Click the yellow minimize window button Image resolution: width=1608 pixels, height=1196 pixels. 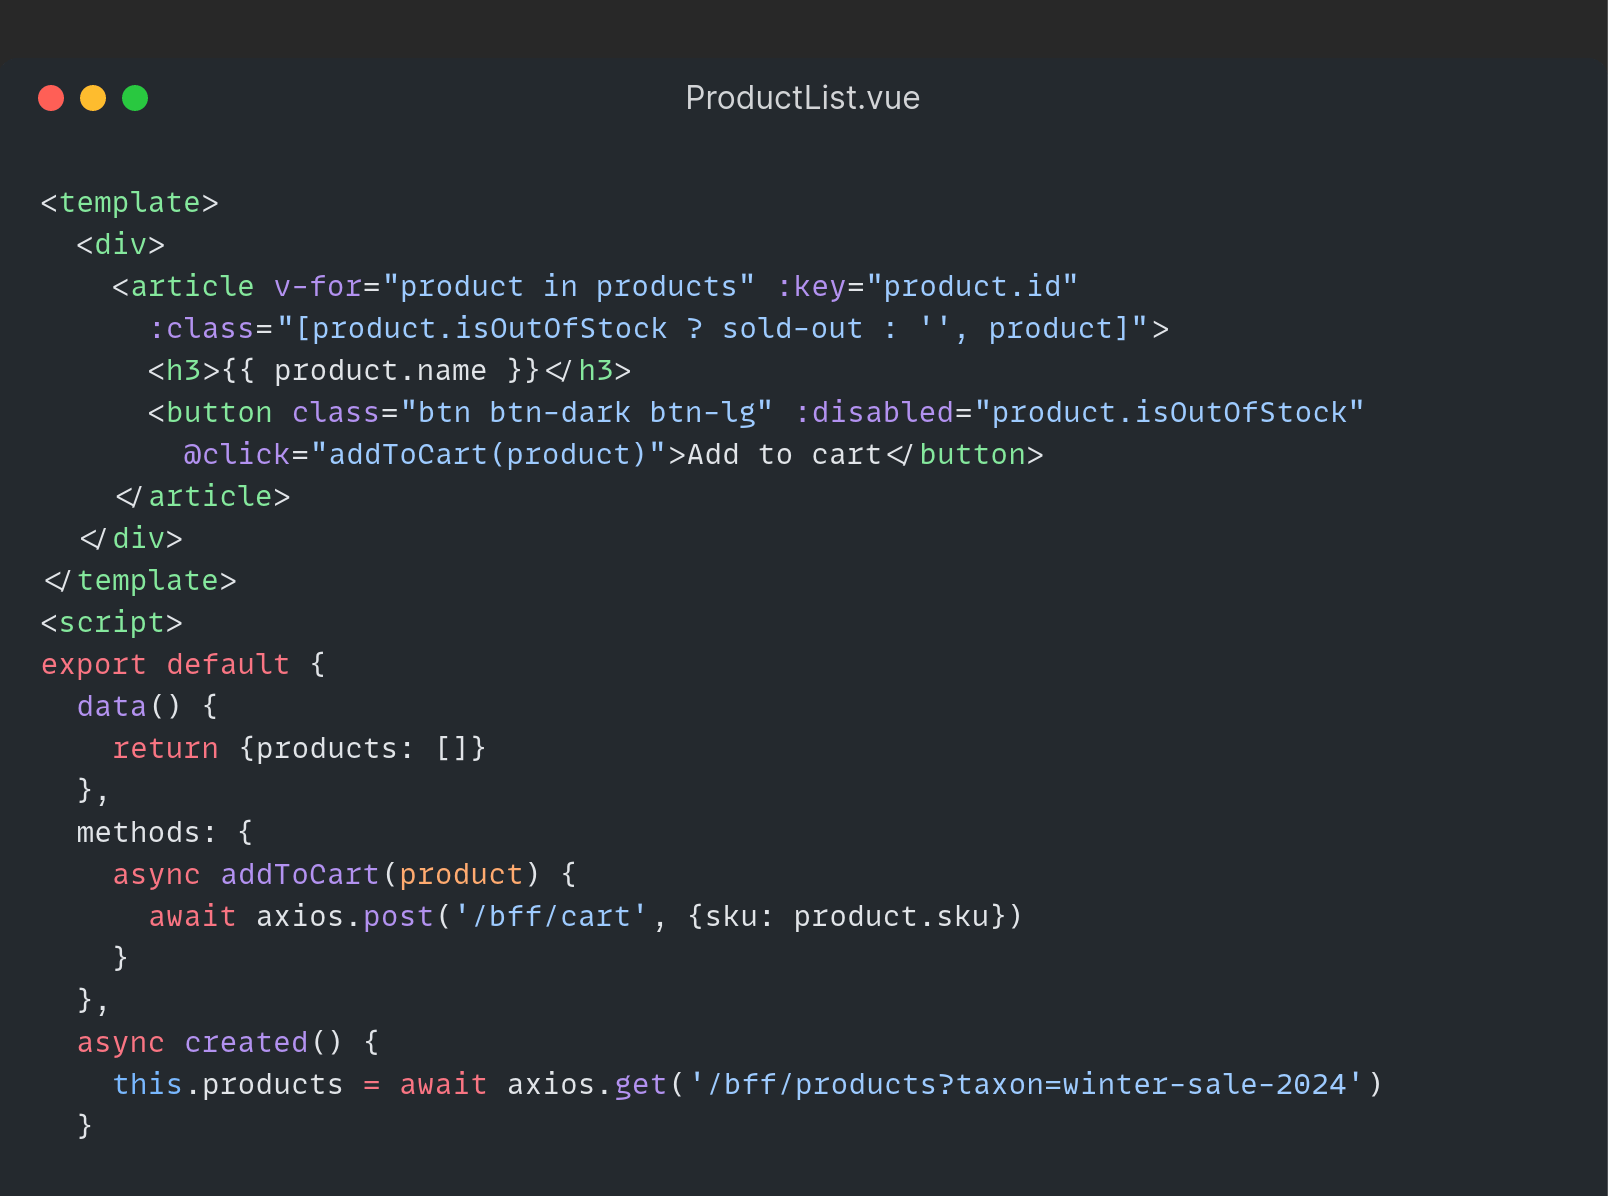pyautogui.click(x=93, y=98)
